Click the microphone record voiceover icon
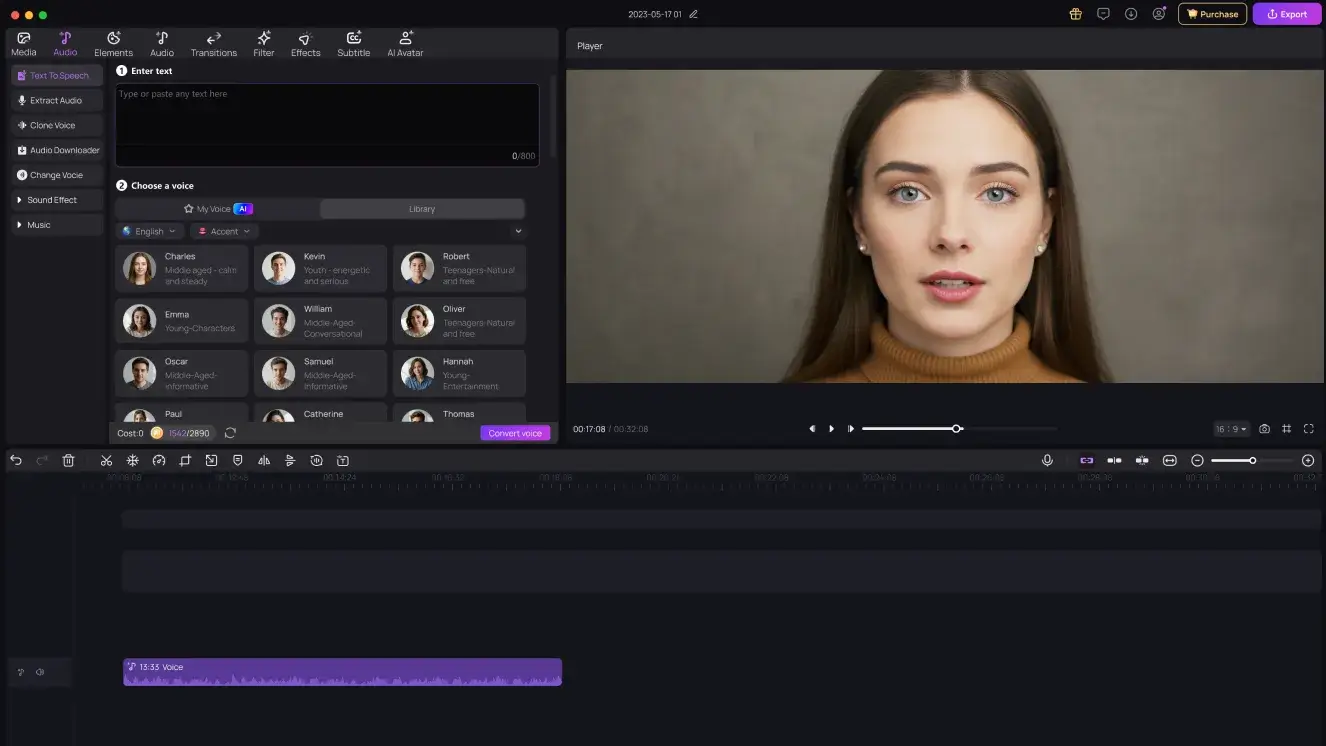Image resolution: width=1326 pixels, height=746 pixels. click(1047, 460)
